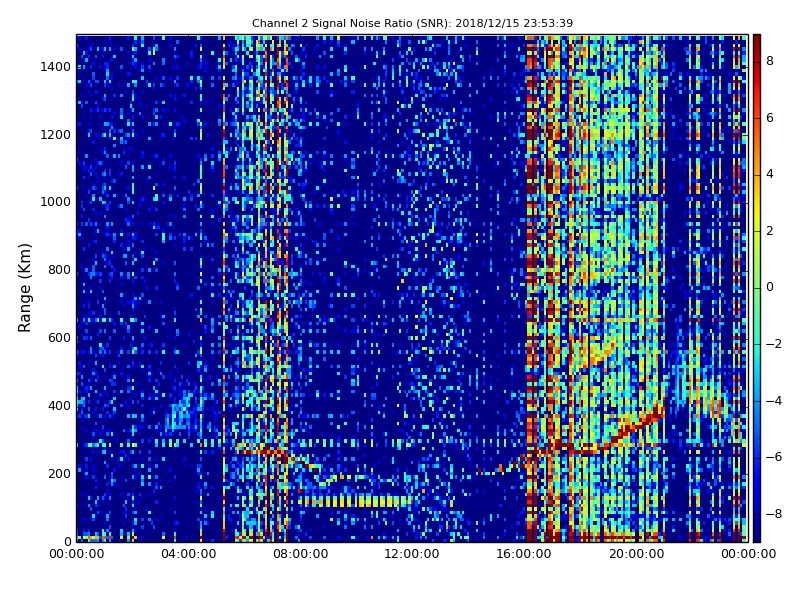The width and height of the screenshot is (800, 600).
Task: Click the colorbar tick label 4
Action: (770, 174)
